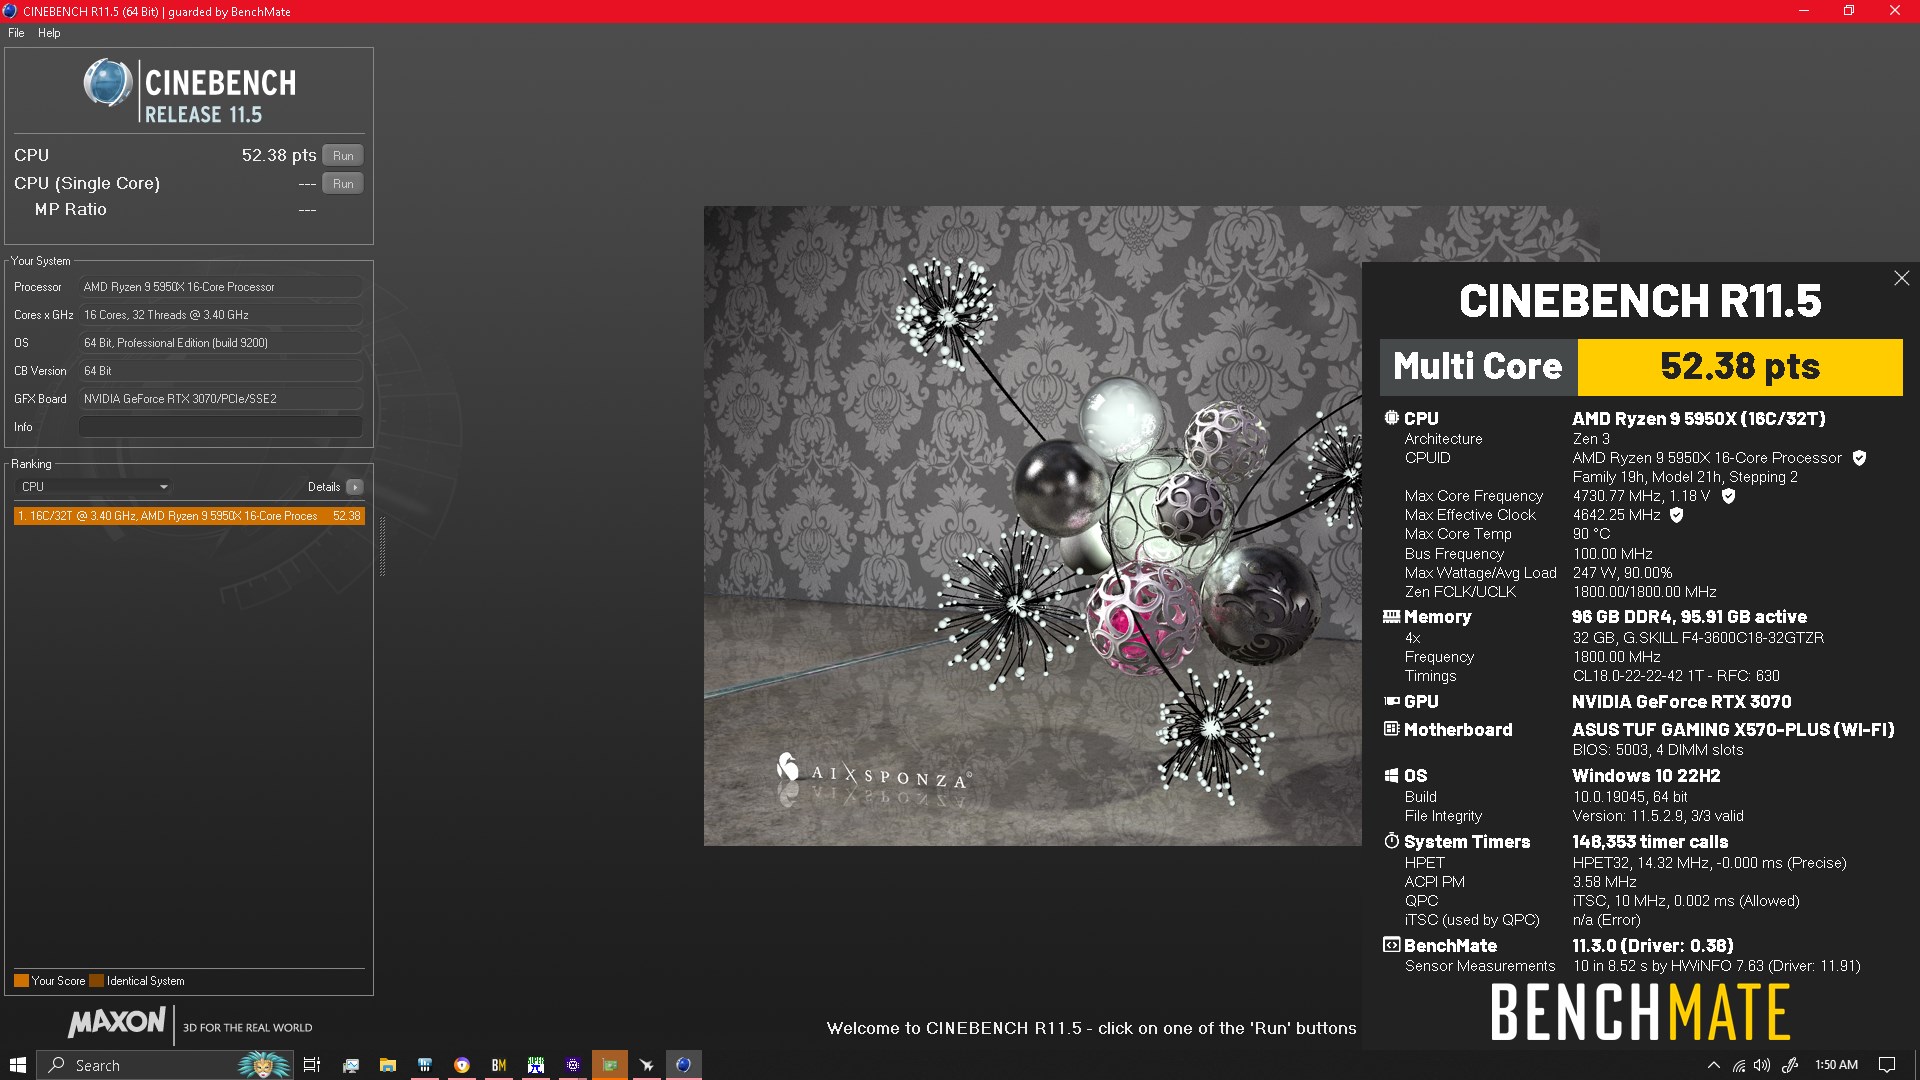Click the Motherboard icon in BenchMate panel

point(1391,729)
